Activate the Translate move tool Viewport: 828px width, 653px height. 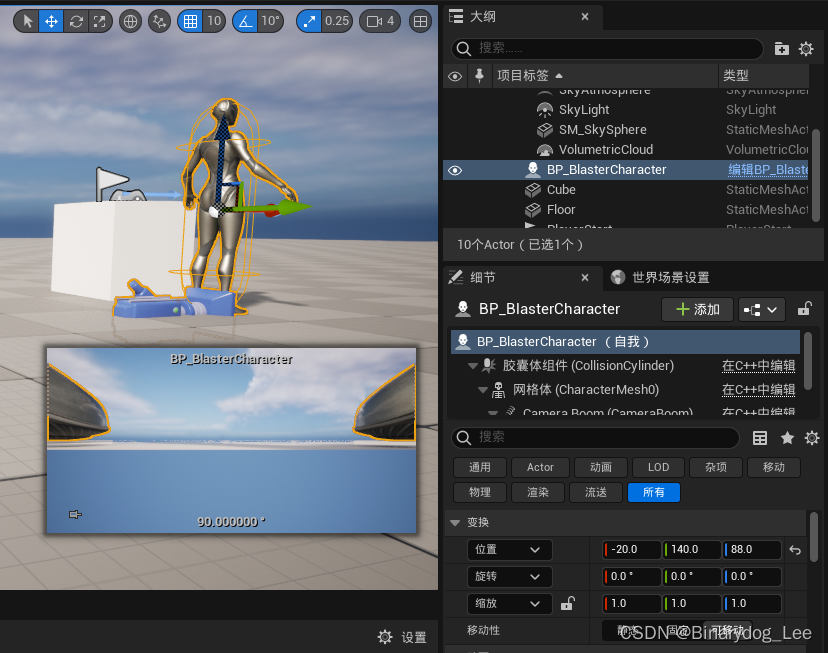click(51, 21)
